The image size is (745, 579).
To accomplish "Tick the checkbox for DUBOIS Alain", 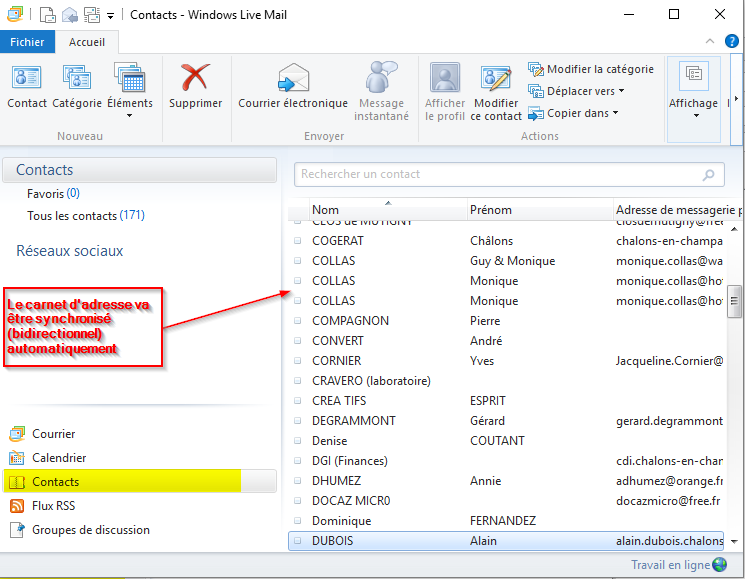I will (x=297, y=541).
